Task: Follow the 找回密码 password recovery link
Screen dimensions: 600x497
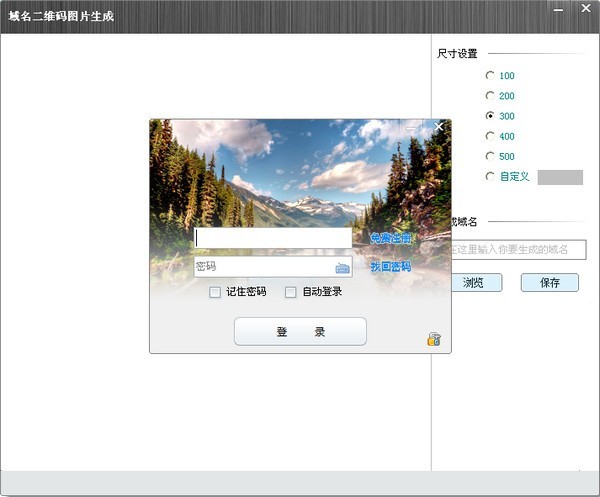Action: point(390,267)
